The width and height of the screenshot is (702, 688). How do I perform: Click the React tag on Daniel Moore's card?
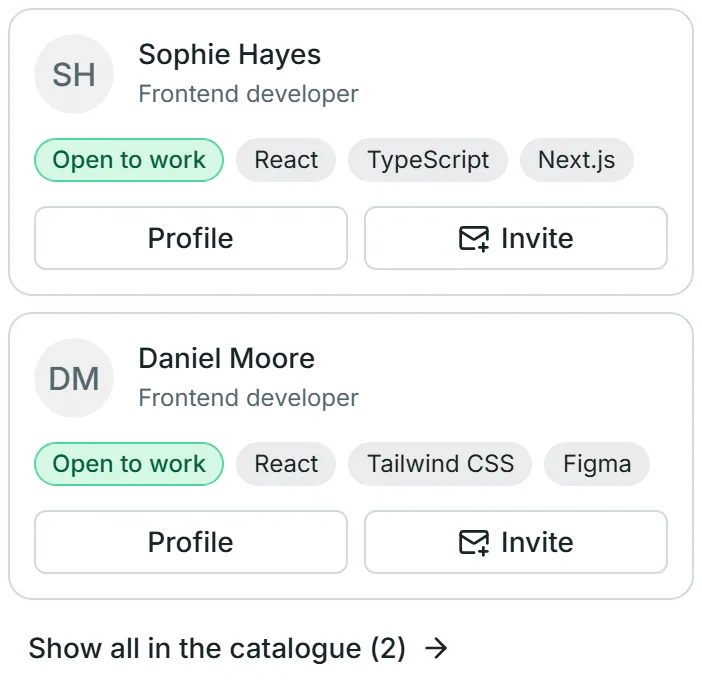coord(286,464)
